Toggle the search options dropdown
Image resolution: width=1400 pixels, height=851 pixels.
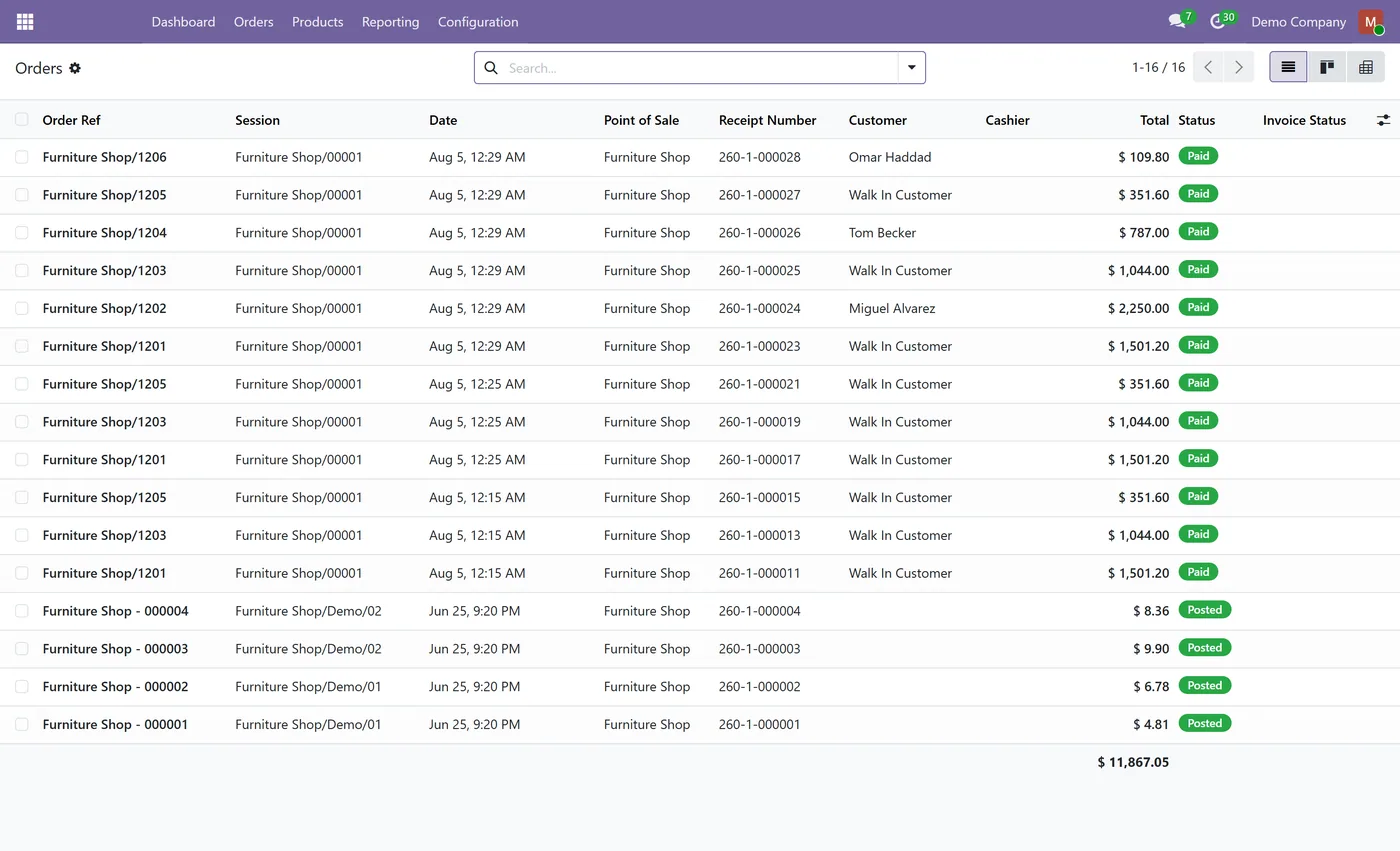point(912,68)
